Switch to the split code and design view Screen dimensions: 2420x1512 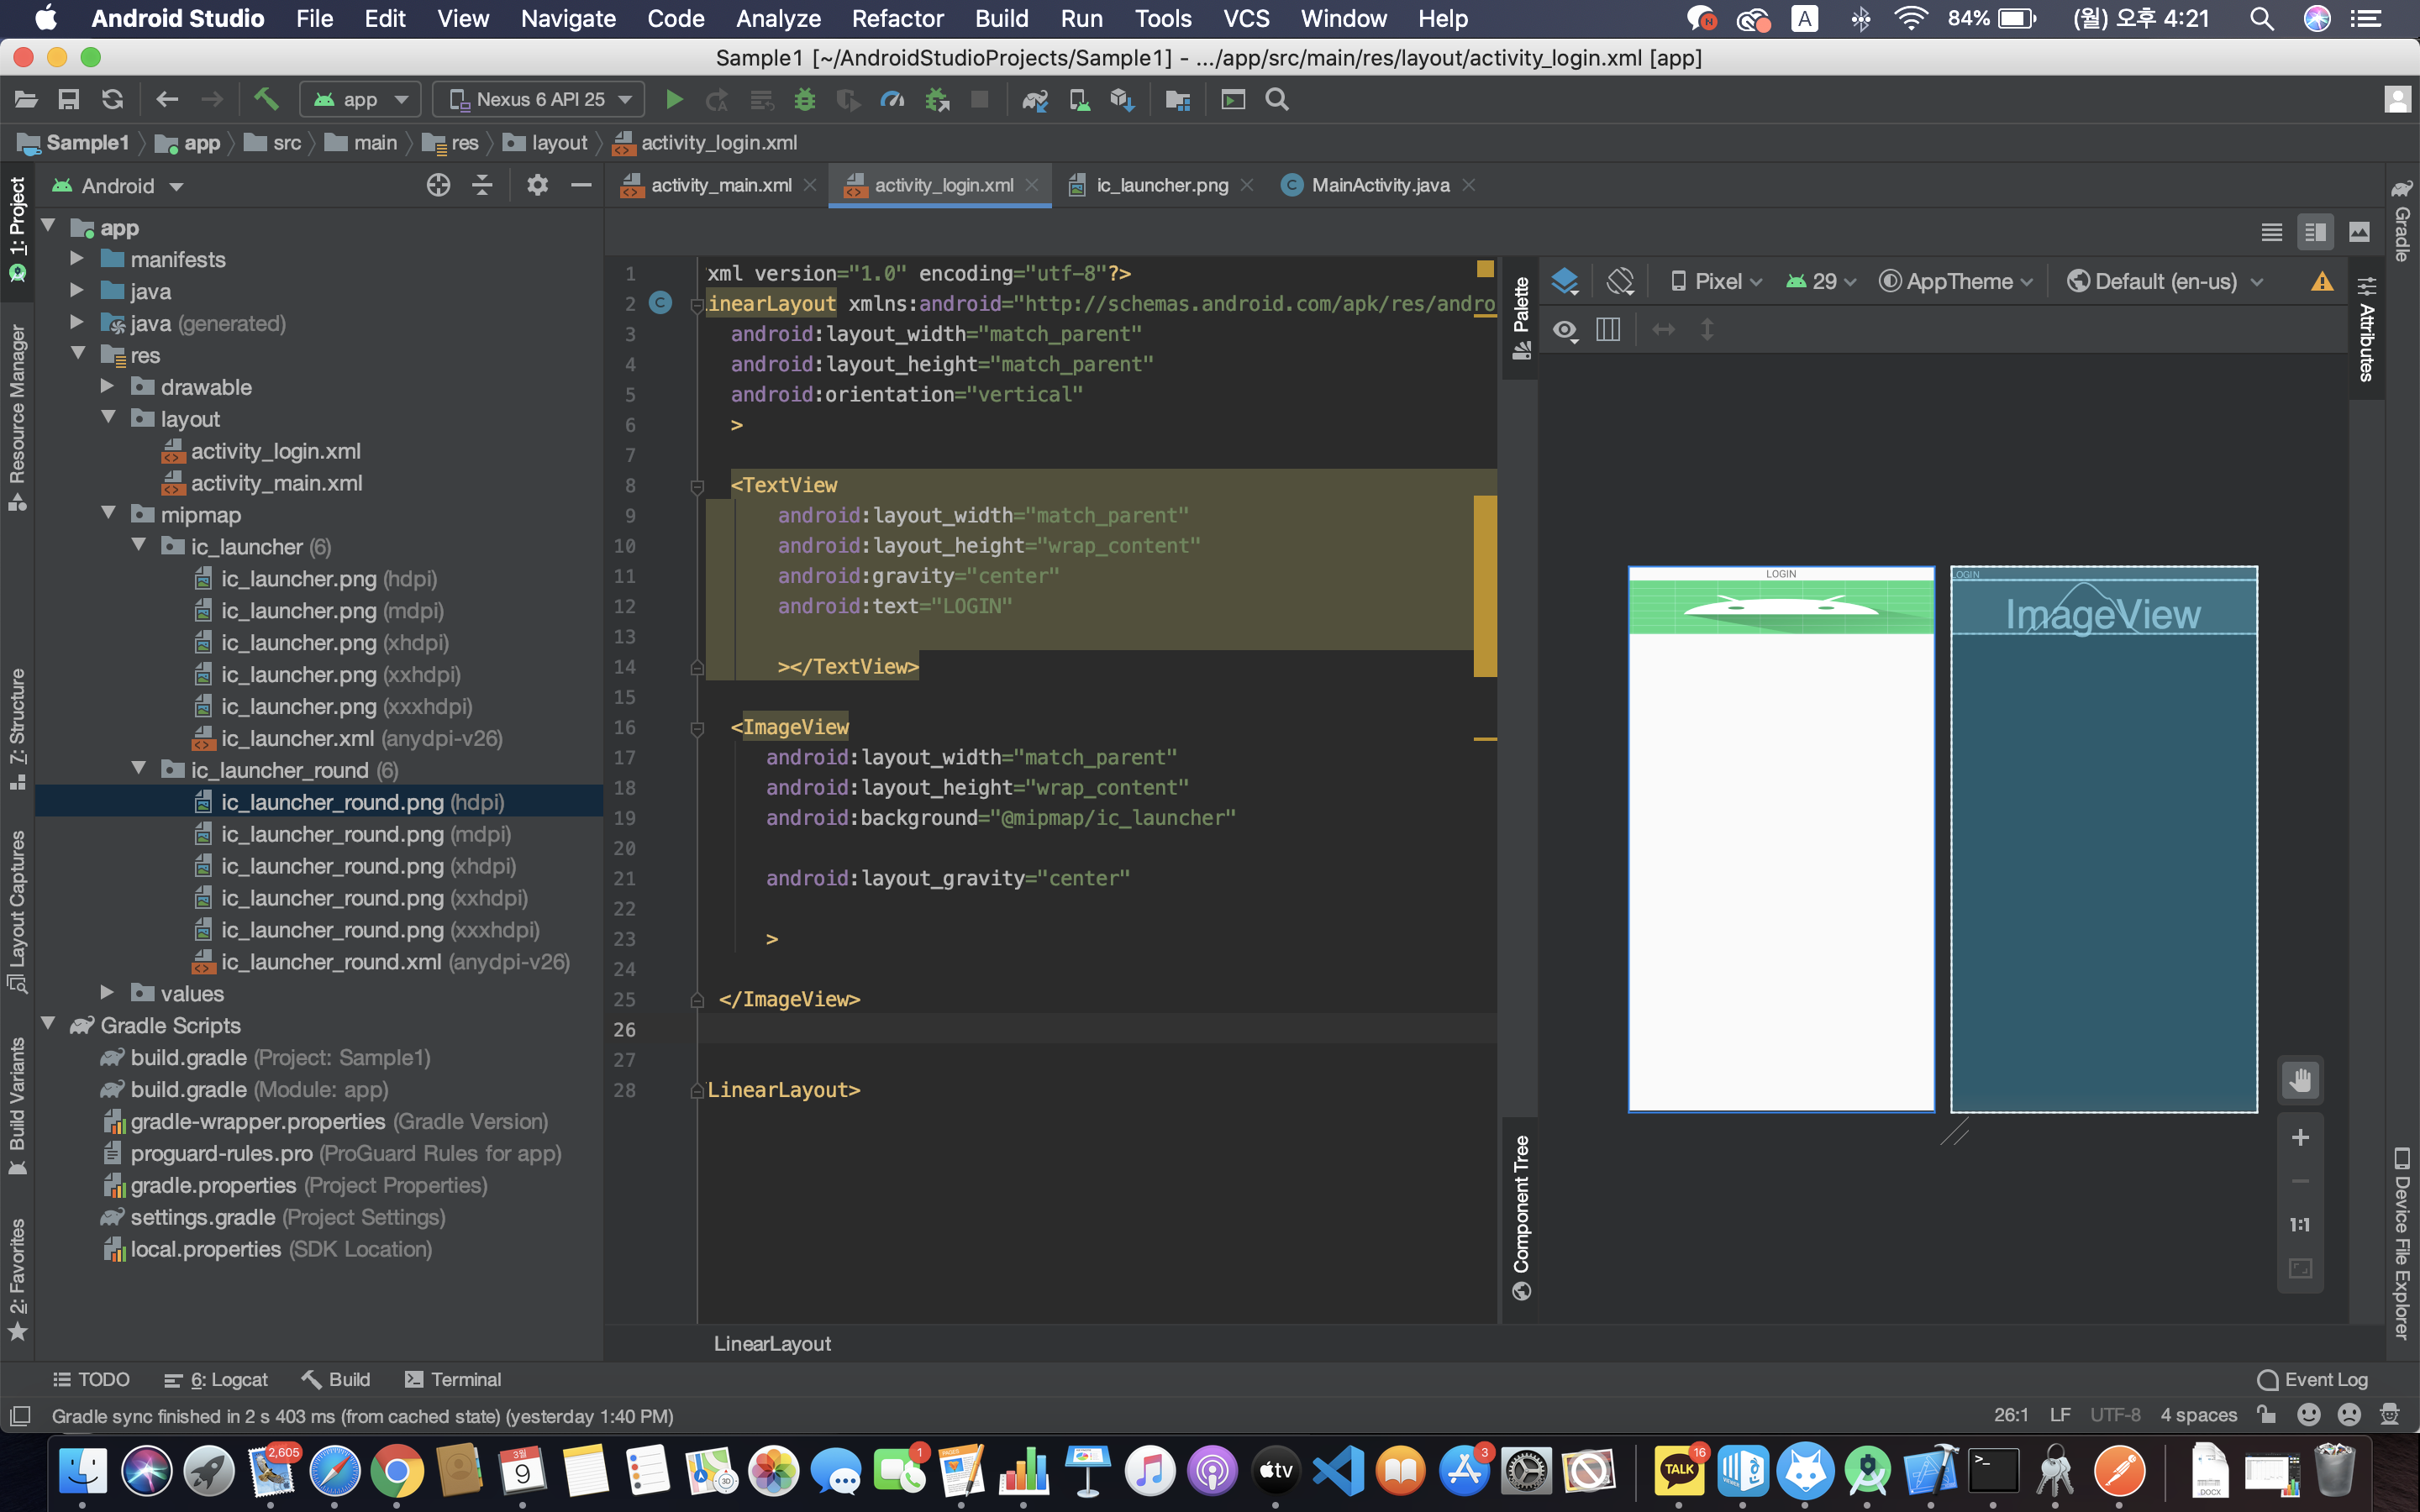click(2315, 232)
